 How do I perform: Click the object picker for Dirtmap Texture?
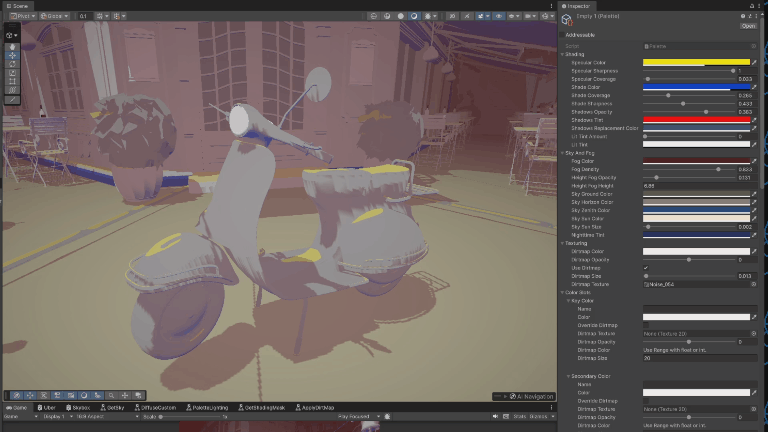[x=754, y=284]
